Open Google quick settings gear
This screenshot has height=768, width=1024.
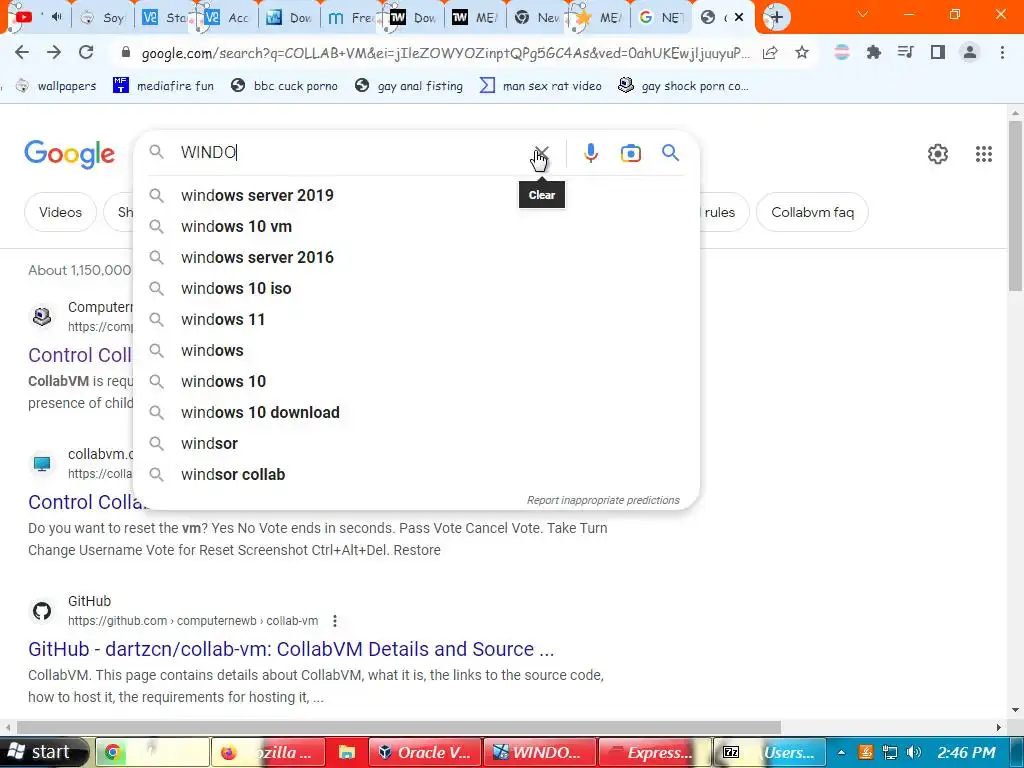(938, 154)
